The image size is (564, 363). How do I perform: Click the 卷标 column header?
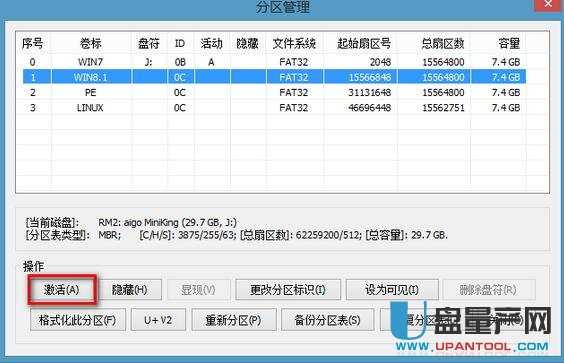coord(91,44)
